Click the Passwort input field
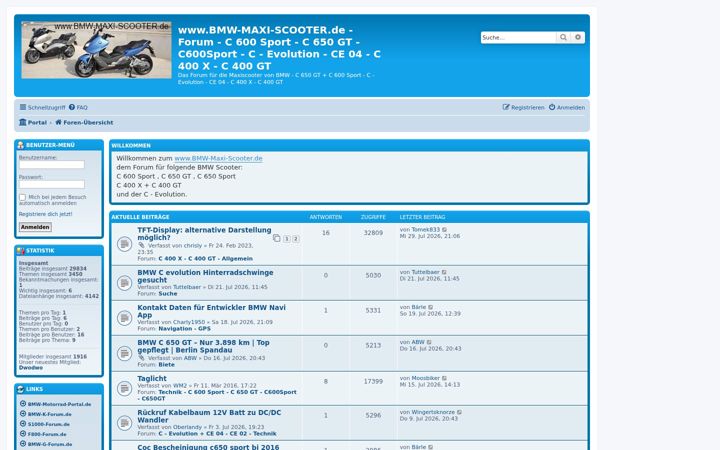This screenshot has width=720, height=450. (x=51, y=184)
